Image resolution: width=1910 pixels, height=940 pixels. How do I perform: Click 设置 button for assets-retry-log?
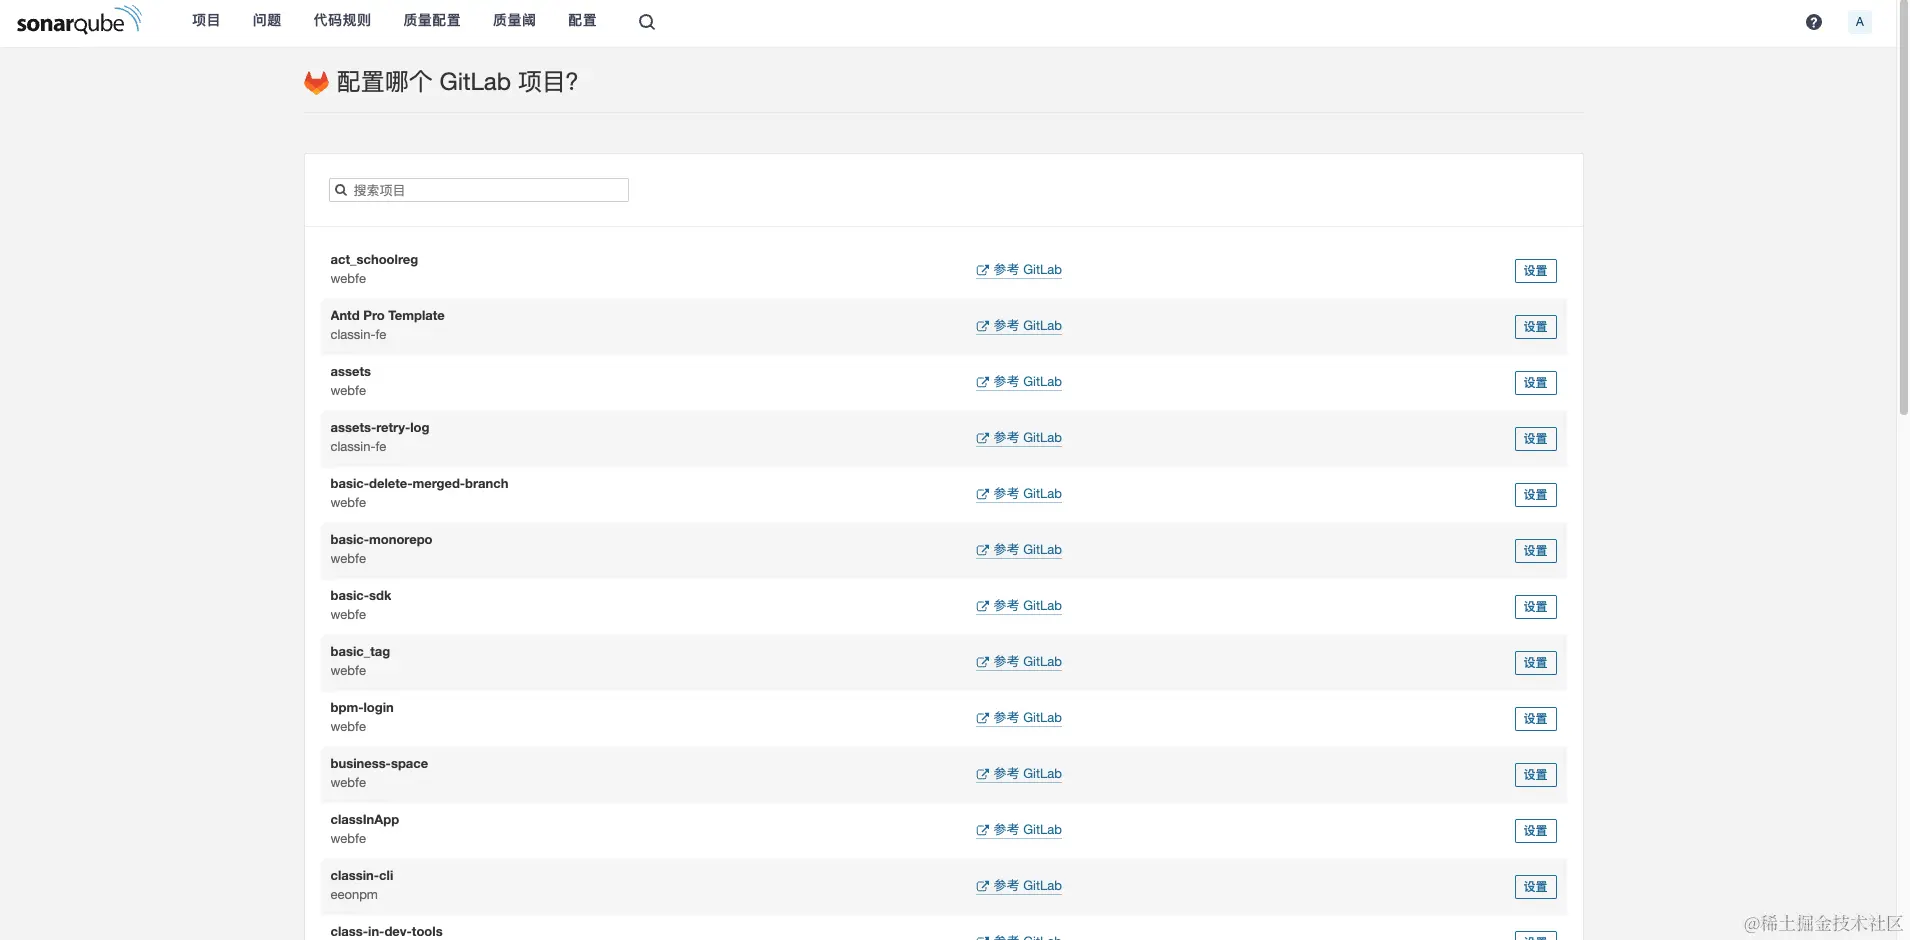pos(1535,439)
